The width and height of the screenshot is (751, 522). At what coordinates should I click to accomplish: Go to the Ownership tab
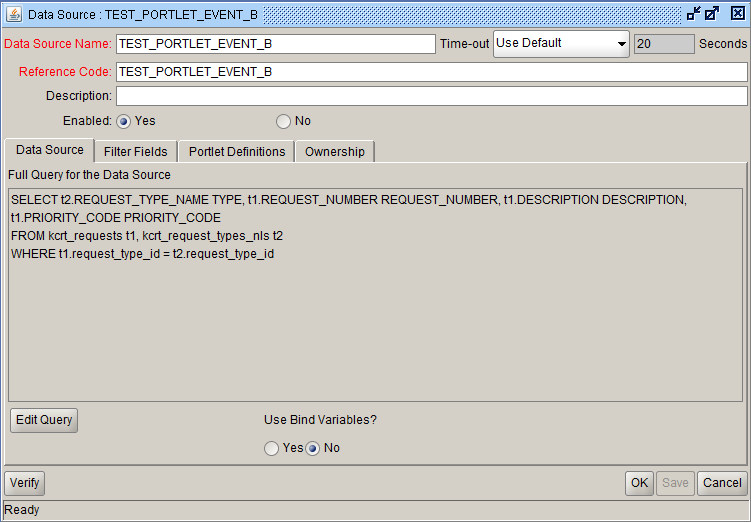click(x=335, y=152)
